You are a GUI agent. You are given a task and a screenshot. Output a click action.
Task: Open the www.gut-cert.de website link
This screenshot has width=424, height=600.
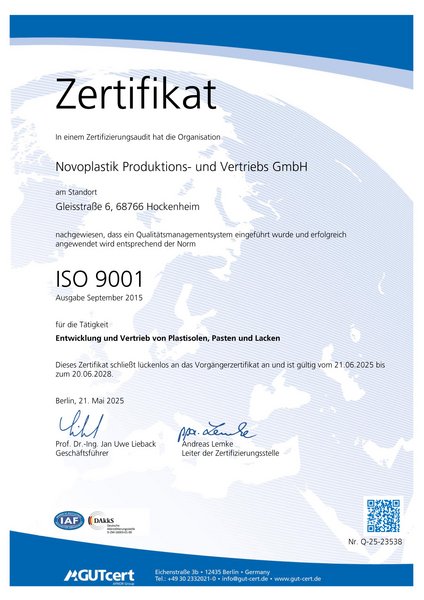[297, 579]
